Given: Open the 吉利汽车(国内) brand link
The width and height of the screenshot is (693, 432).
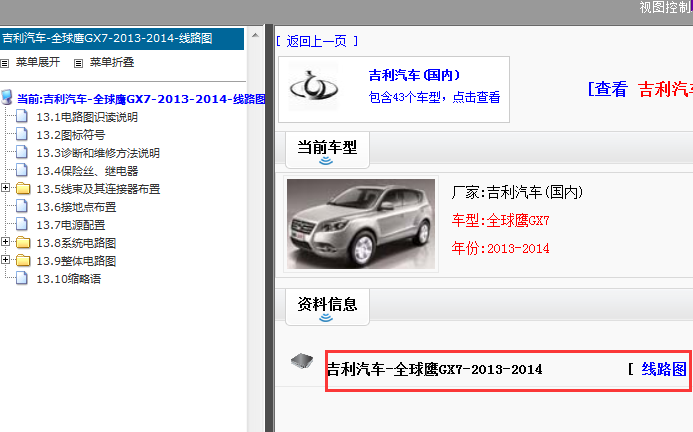Looking at the screenshot, I should [414, 75].
